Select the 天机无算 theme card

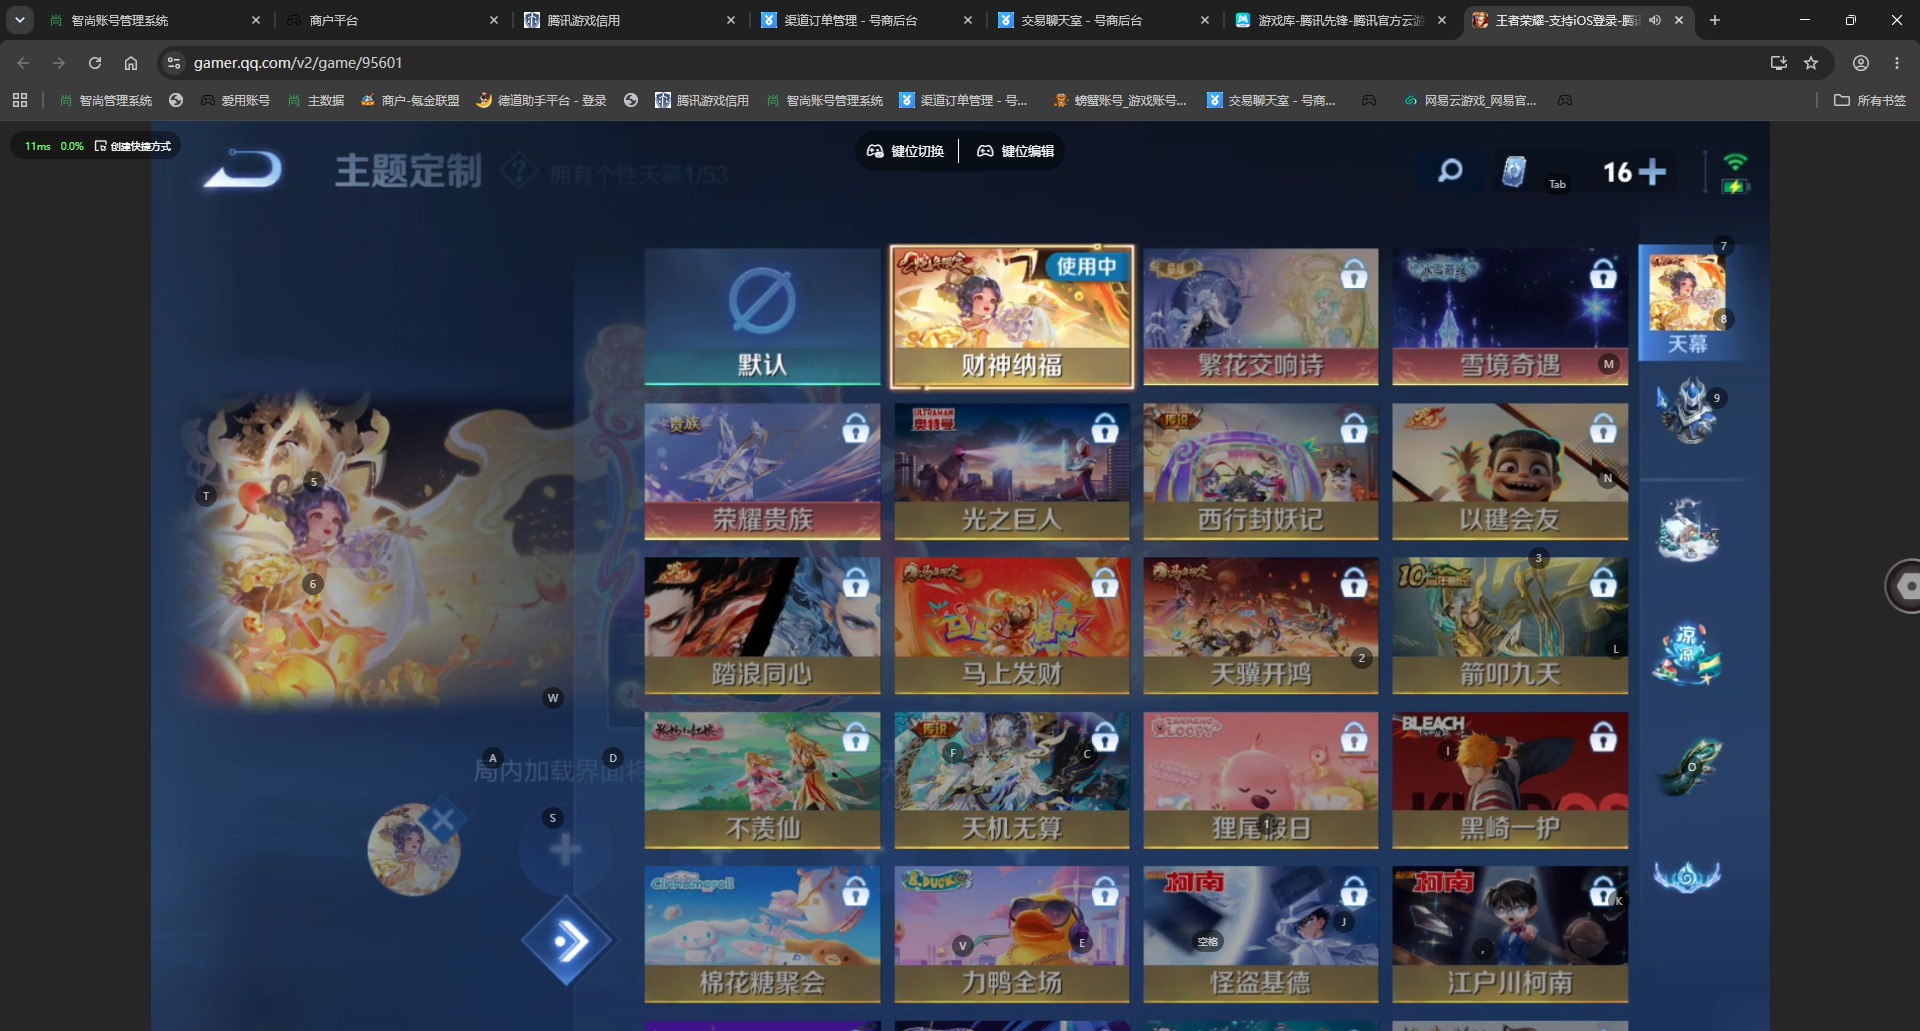point(1012,780)
